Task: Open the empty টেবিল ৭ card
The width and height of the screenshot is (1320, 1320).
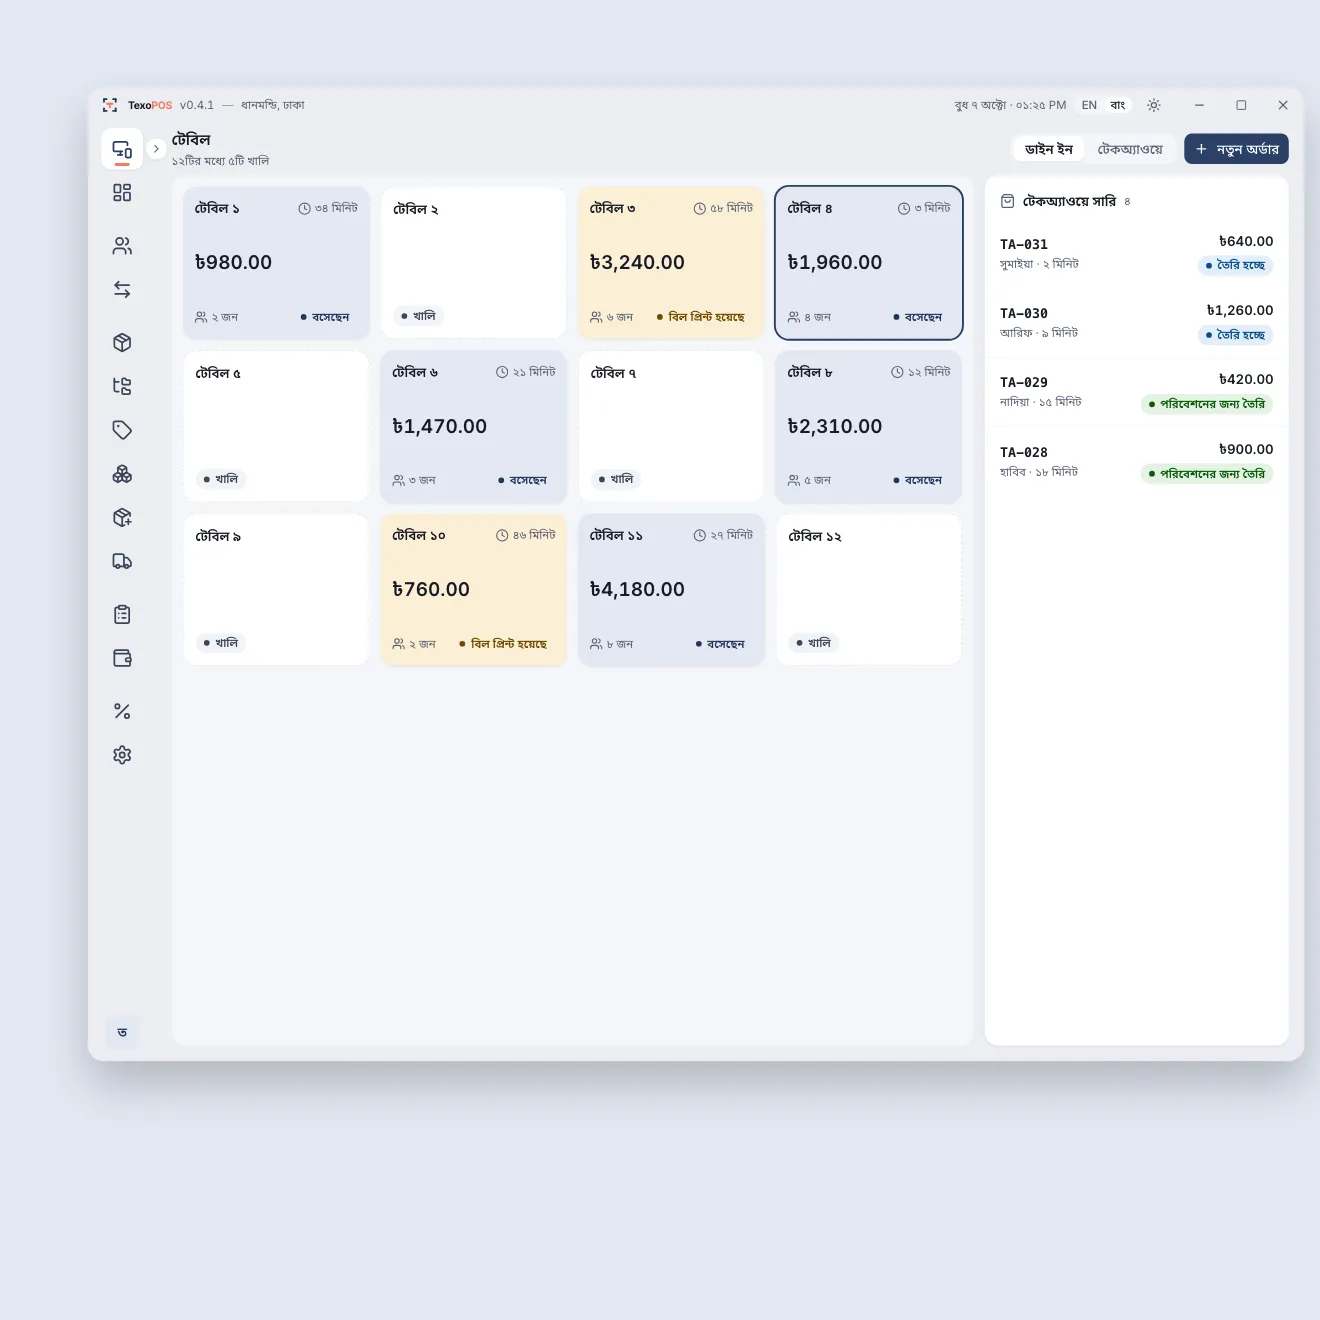Action: tap(672, 426)
